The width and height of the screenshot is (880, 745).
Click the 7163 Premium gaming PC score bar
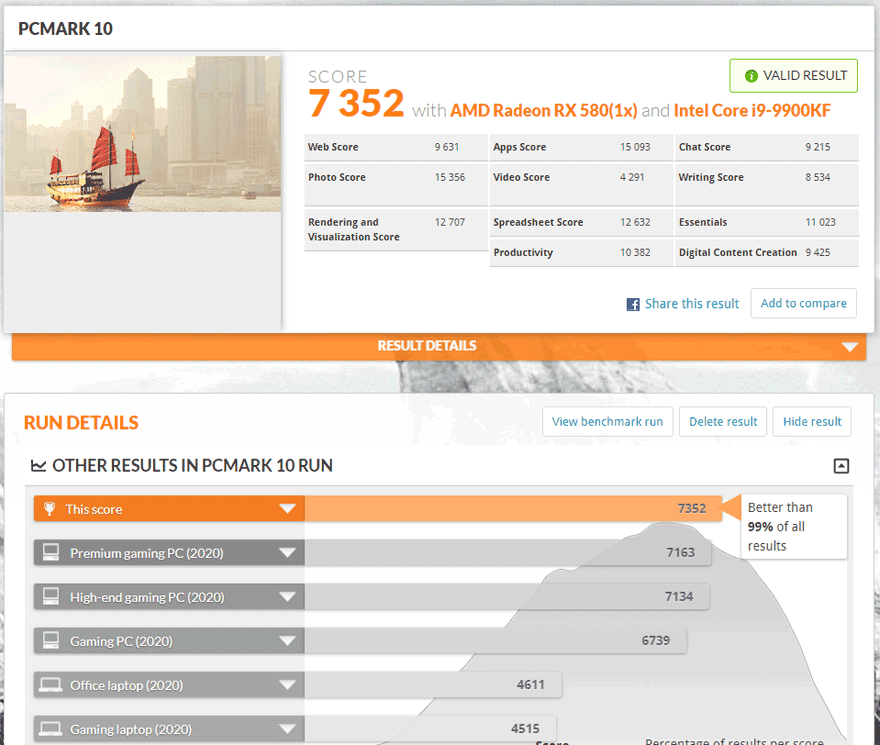(507, 552)
